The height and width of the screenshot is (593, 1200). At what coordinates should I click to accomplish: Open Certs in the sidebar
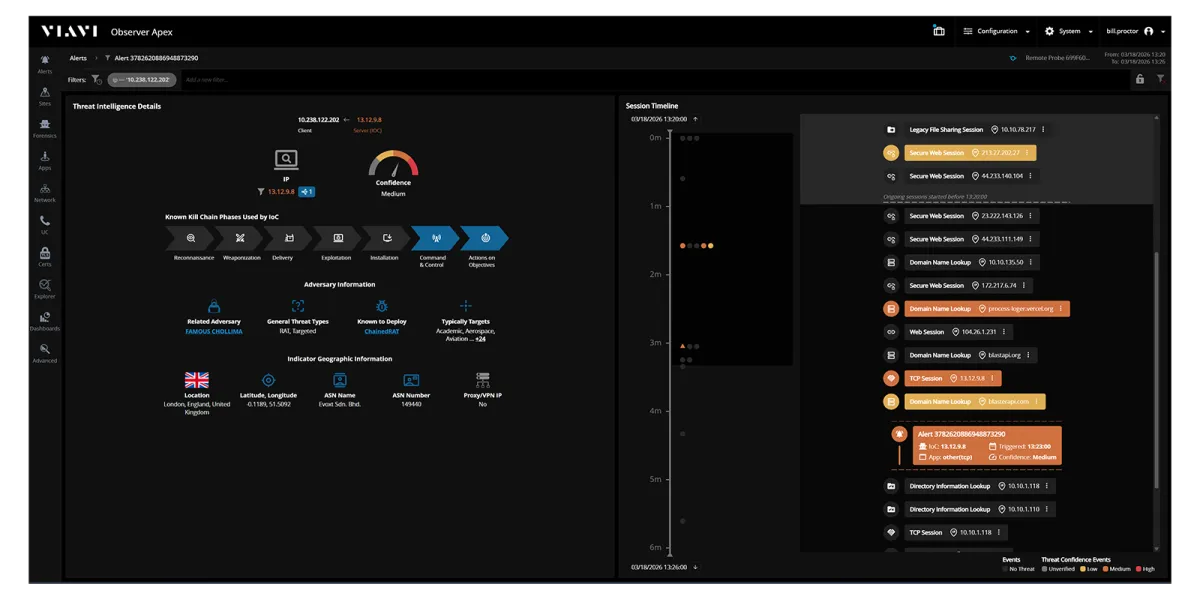click(x=45, y=256)
